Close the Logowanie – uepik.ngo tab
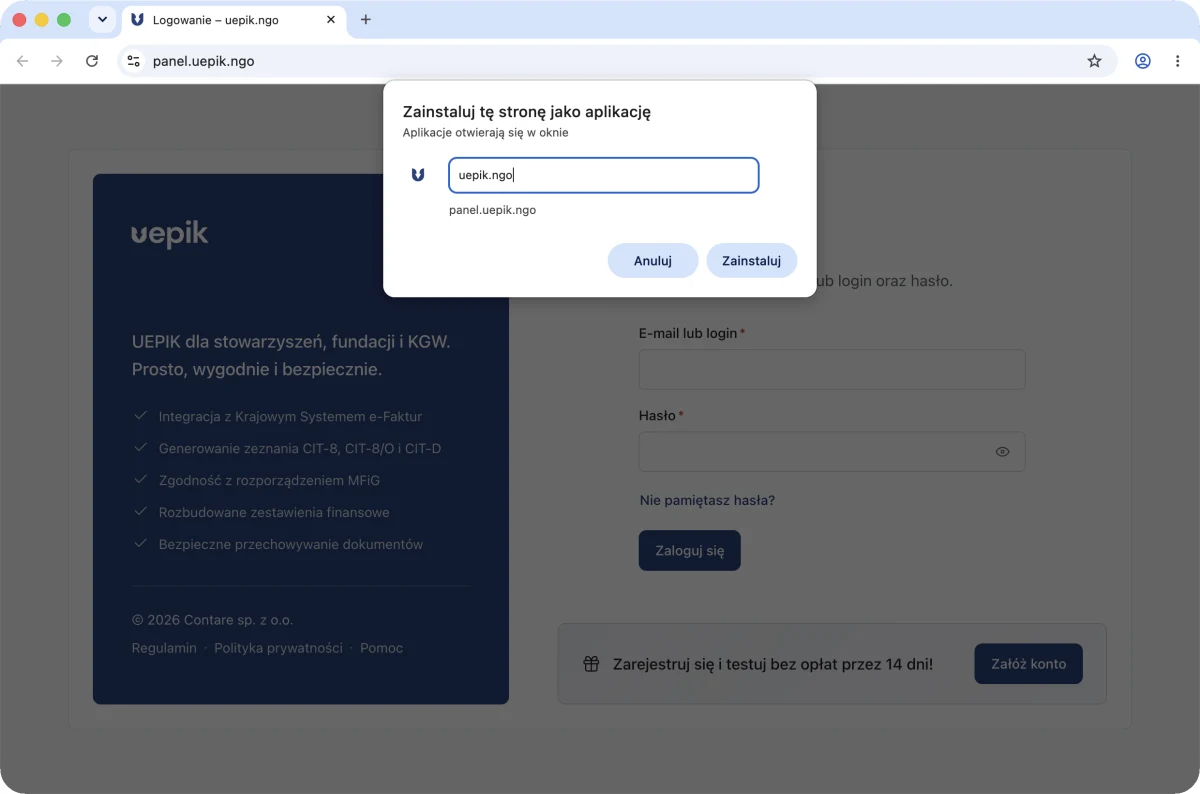Screen dimensions: 1200x794 click(331, 20)
